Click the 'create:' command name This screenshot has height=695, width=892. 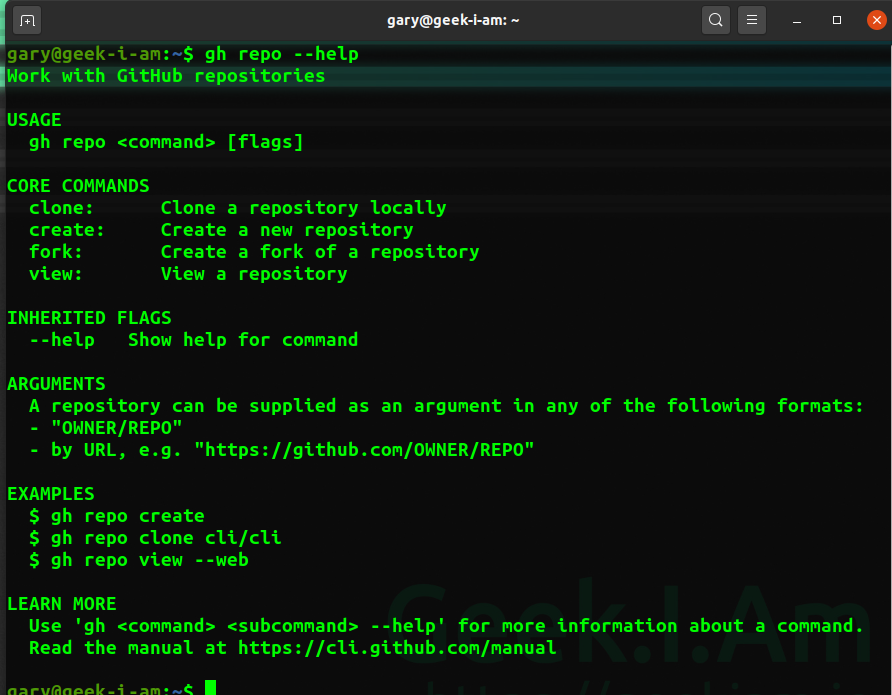[x=67, y=230]
